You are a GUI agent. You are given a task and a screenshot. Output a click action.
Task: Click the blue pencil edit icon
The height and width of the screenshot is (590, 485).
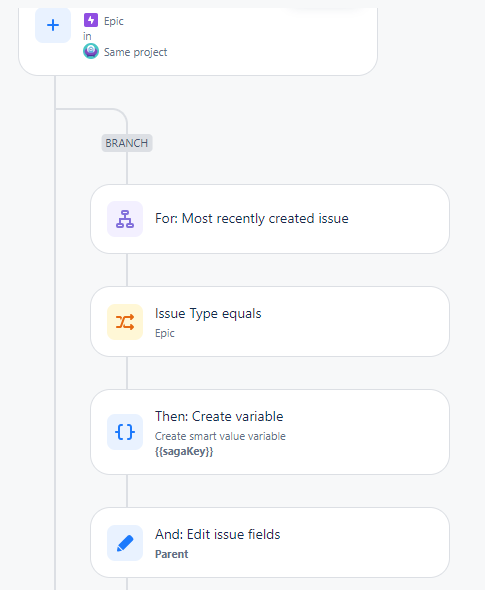click(x=125, y=543)
